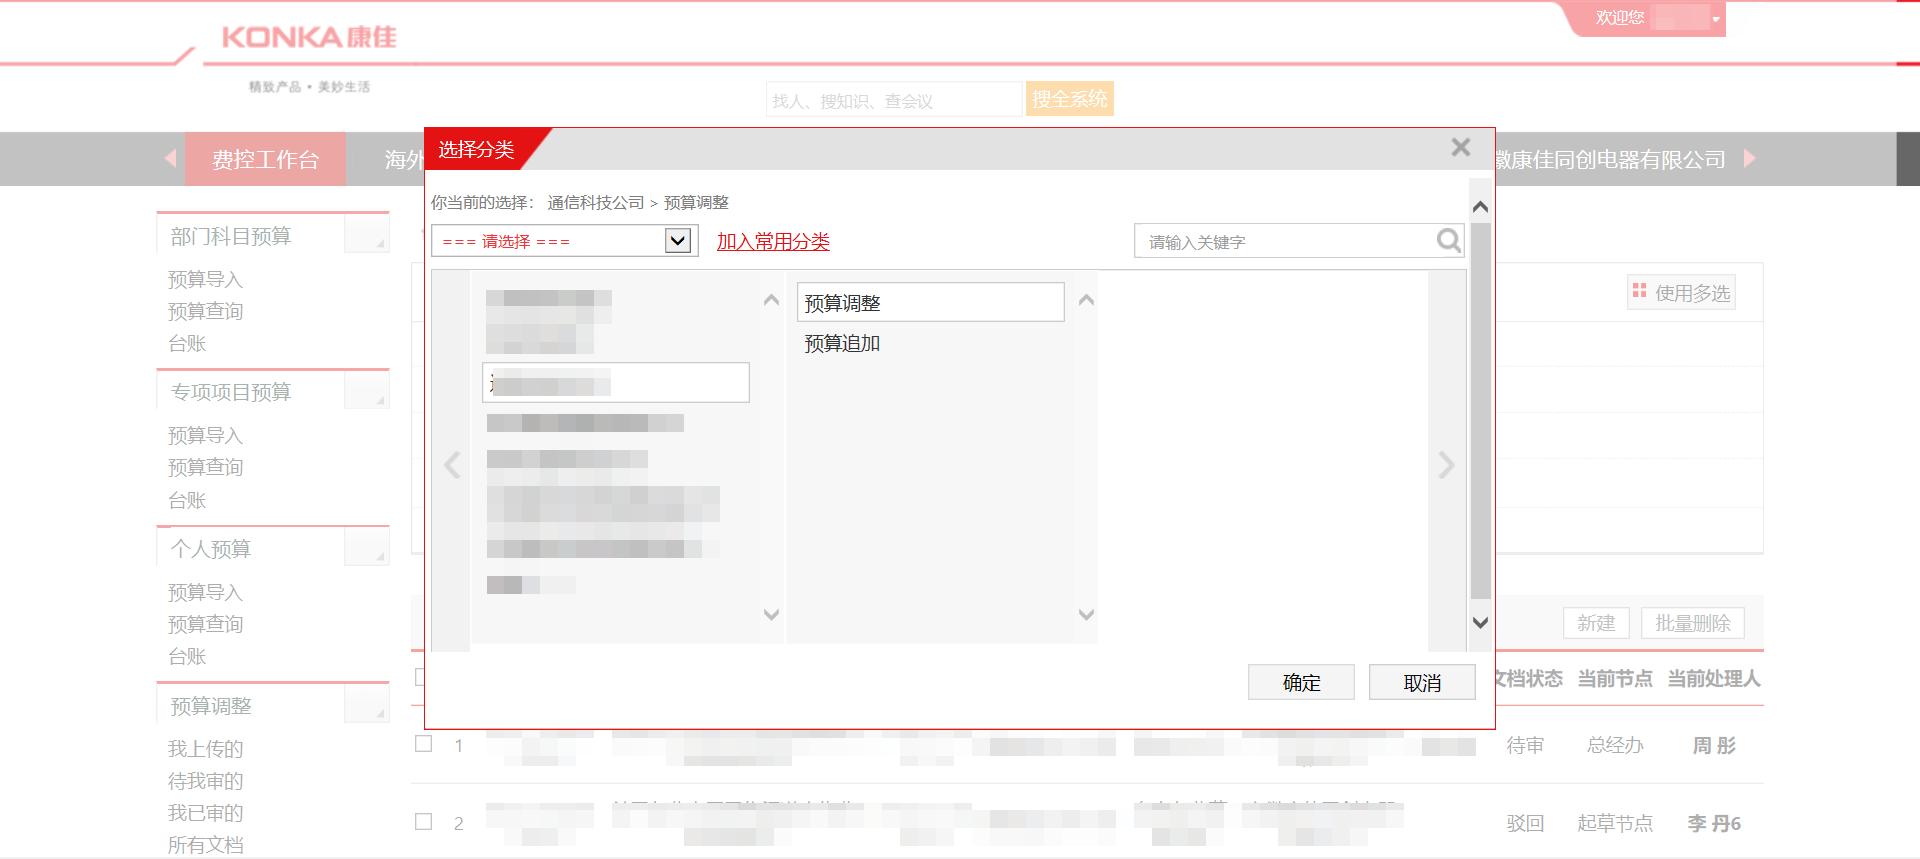Expand the 欢迎您 user menu arrow
The image size is (1920, 859).
pyautogui.click(x=1716, y=19)
